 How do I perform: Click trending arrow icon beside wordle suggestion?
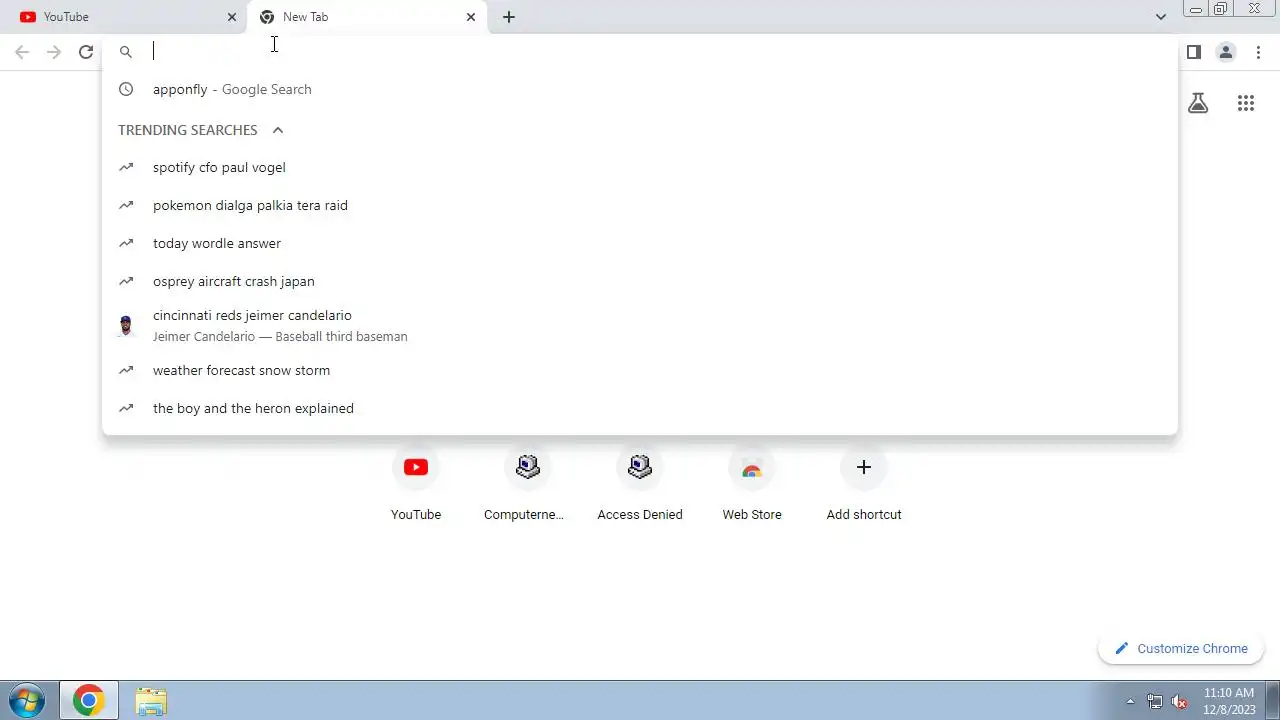(126, 243)
